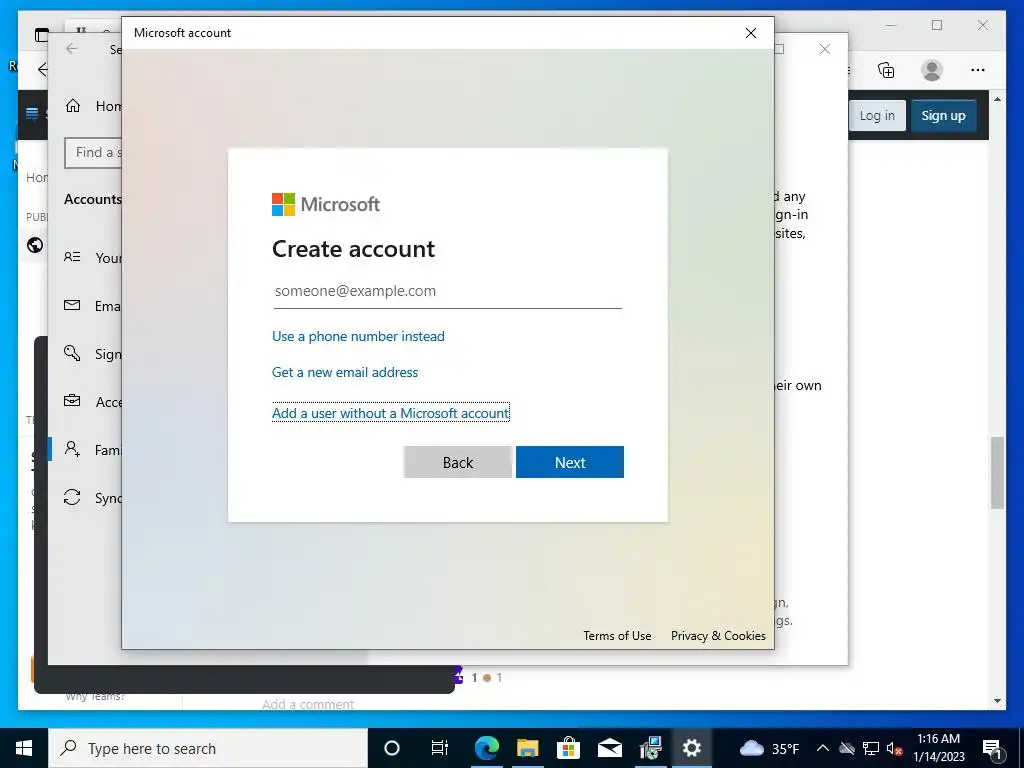This screenshot has height=768, width=1024.
Task: Open Edge Settings and more menu
Action: click(x=978, y=70)
